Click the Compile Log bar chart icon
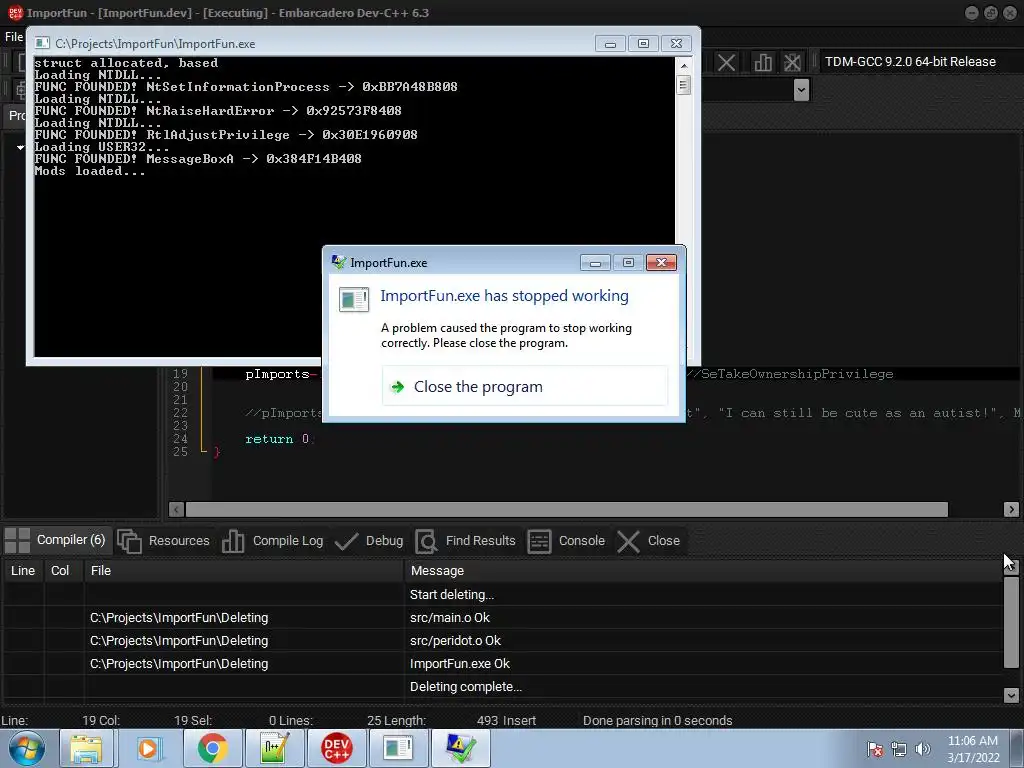This screenshot has height=768, width=1024. click(233, 541)
